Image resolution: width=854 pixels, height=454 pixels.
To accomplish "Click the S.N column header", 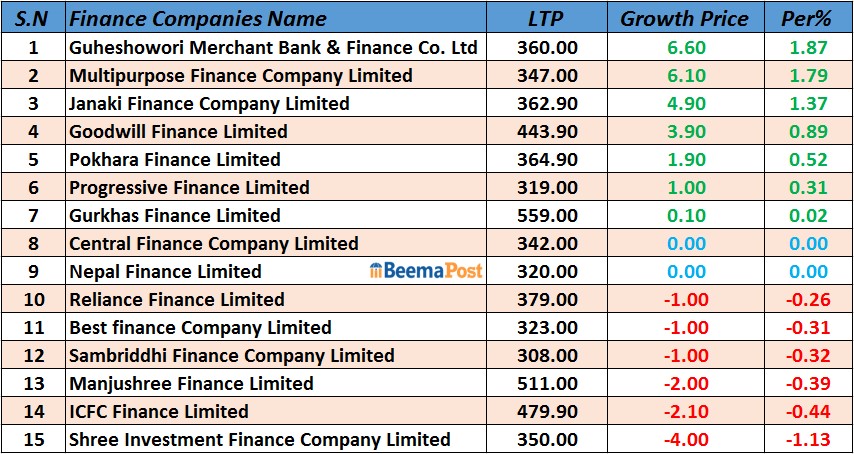I will click(x=33, y=18).
